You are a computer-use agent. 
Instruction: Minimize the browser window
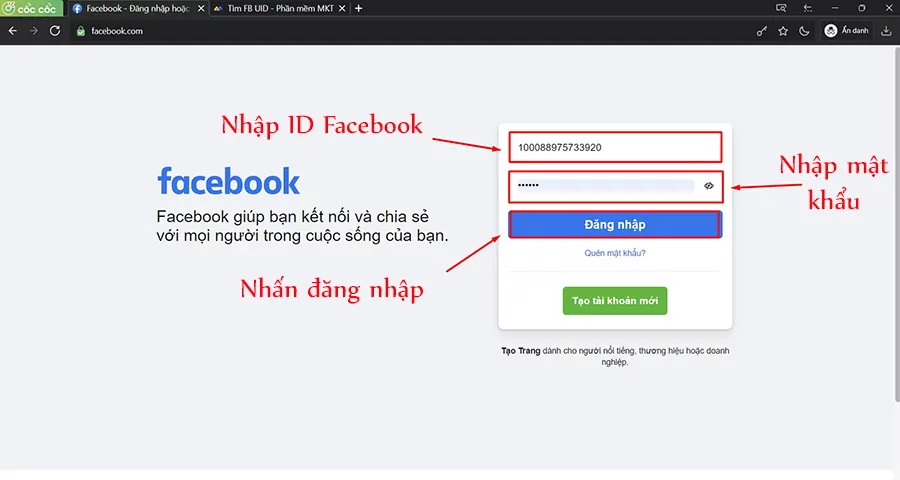pyautogui.click(x=835, y=8)
